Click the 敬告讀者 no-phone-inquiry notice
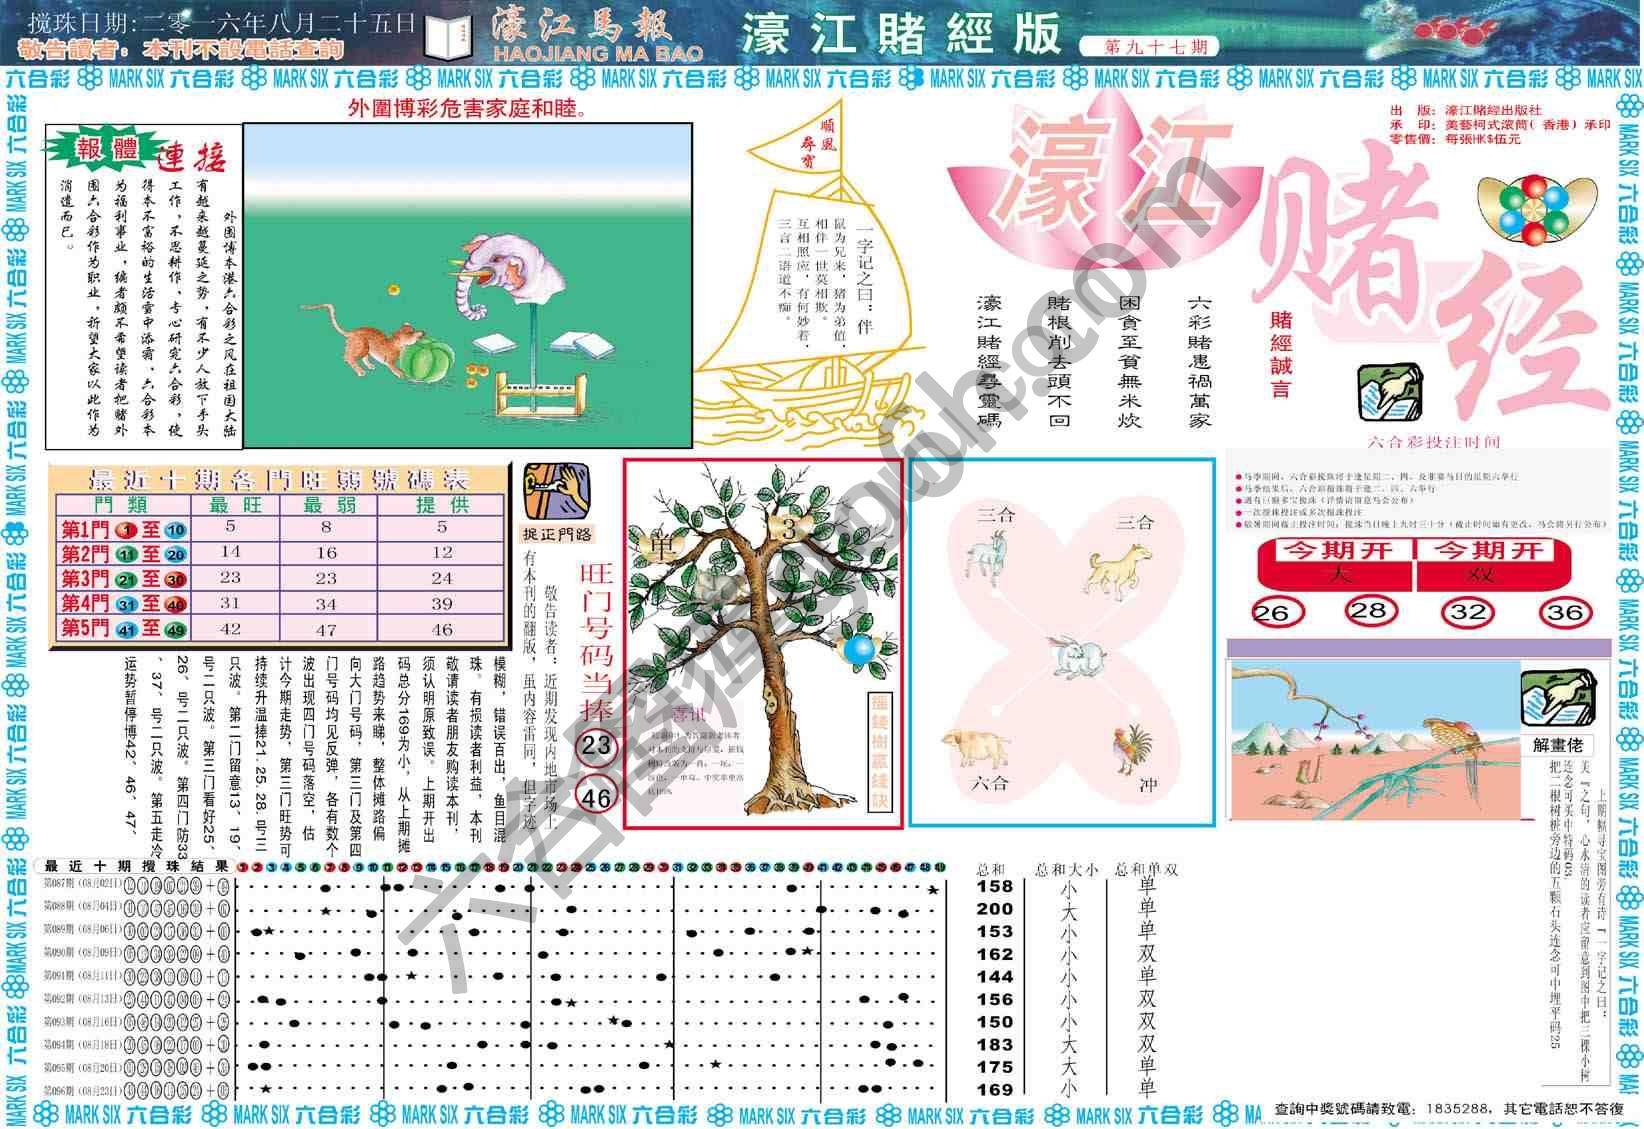The height and width of the screenshot is (1129, 1644). 180,49
